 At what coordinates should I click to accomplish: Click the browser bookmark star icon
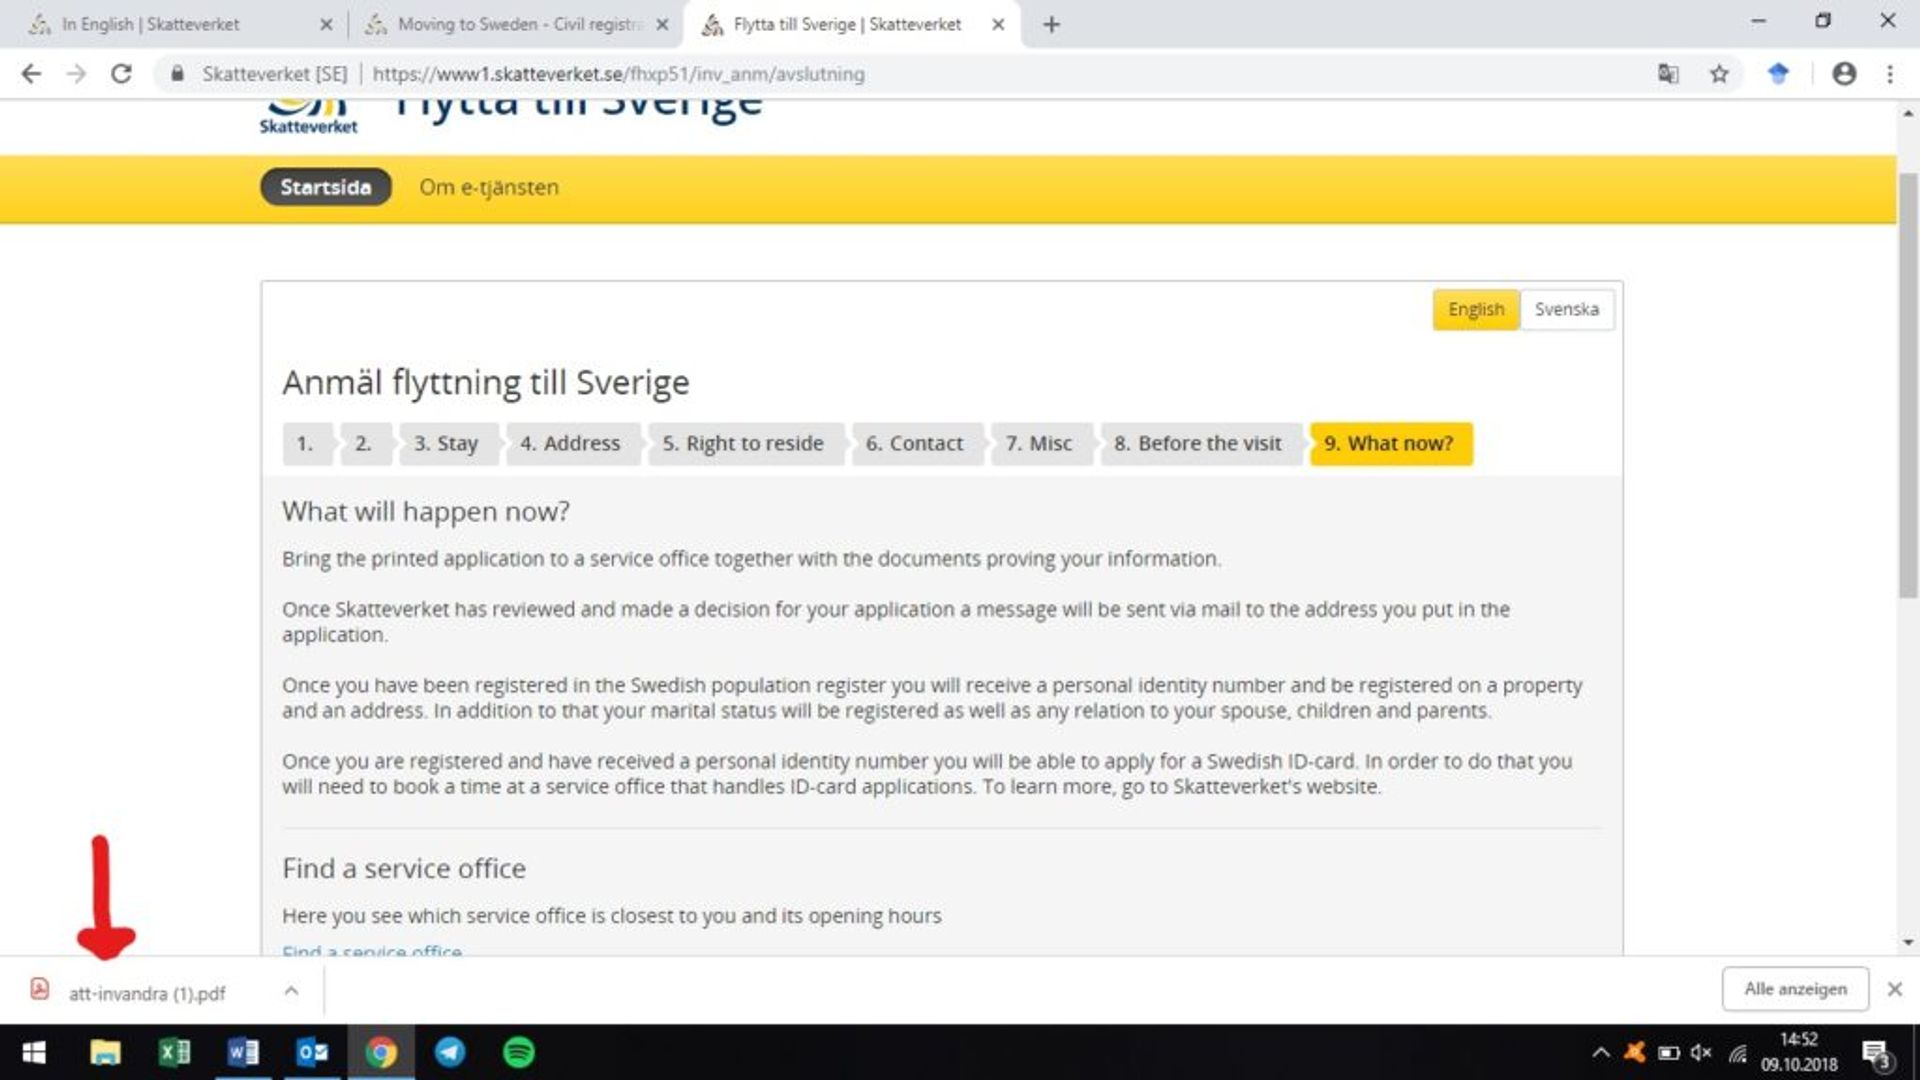(x=1721, y=74)
